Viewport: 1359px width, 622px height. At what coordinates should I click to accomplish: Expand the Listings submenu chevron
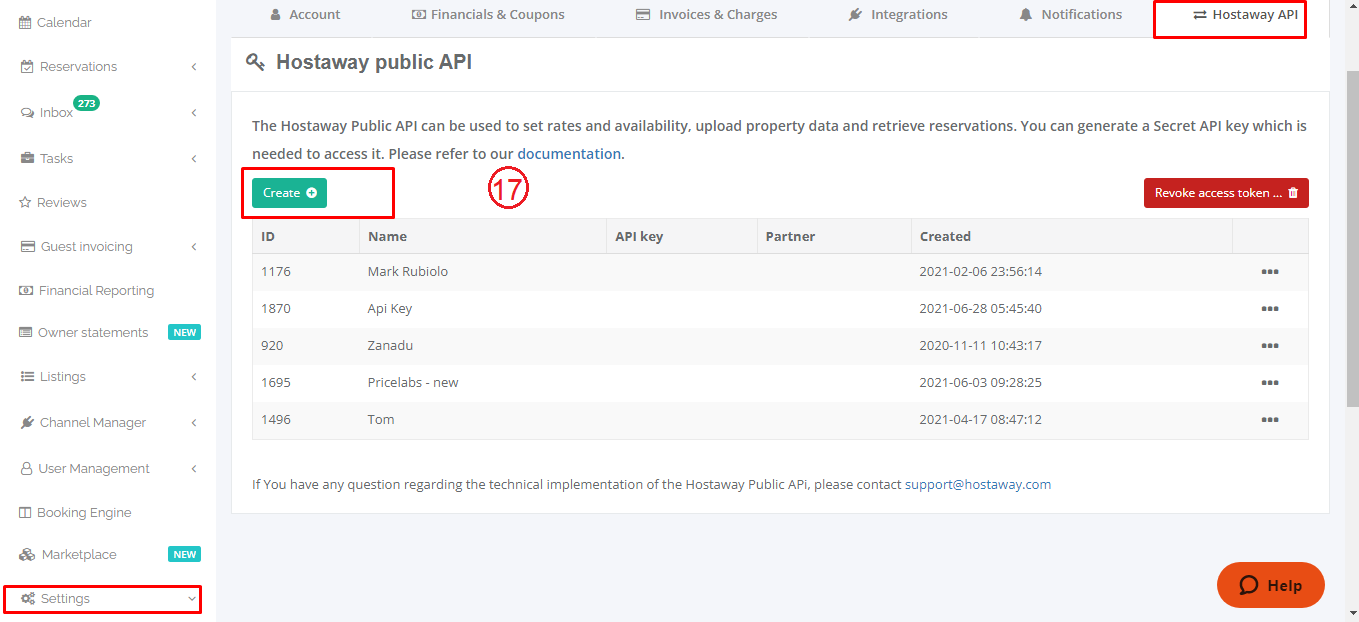click(193, 376)
